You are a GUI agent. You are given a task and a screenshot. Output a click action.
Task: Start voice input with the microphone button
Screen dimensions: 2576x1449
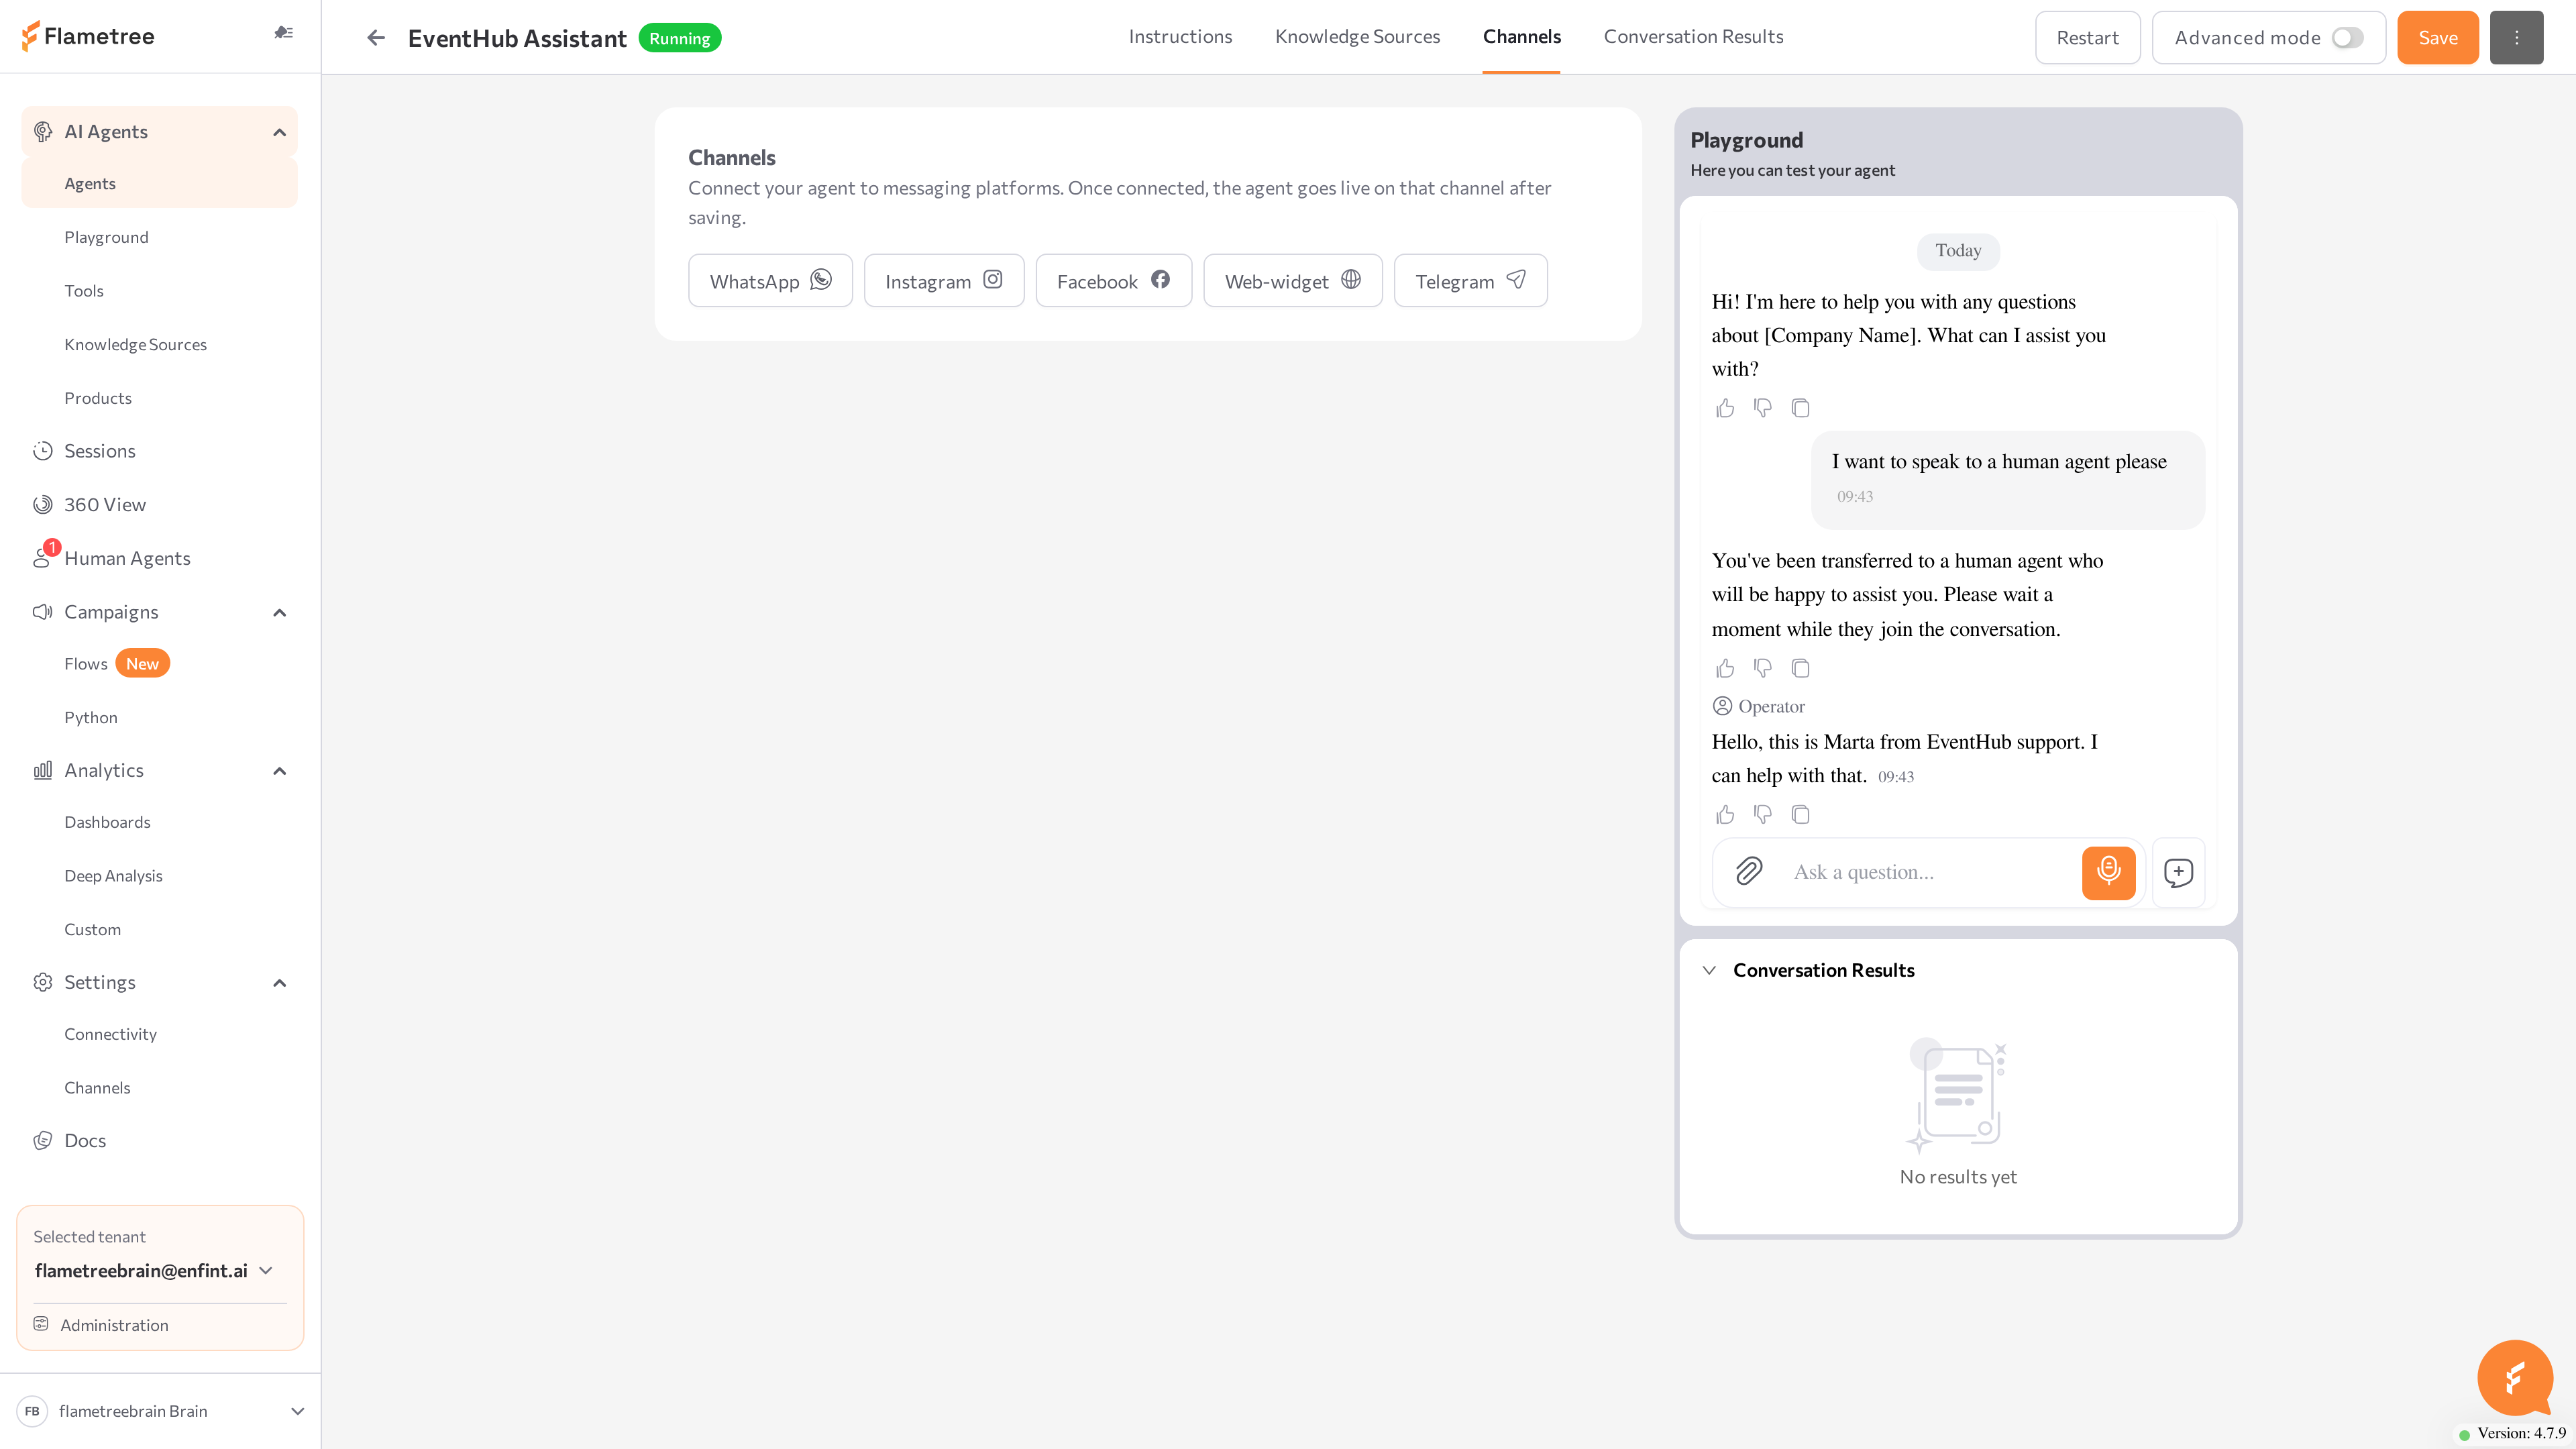click(x=2108, y=872)
